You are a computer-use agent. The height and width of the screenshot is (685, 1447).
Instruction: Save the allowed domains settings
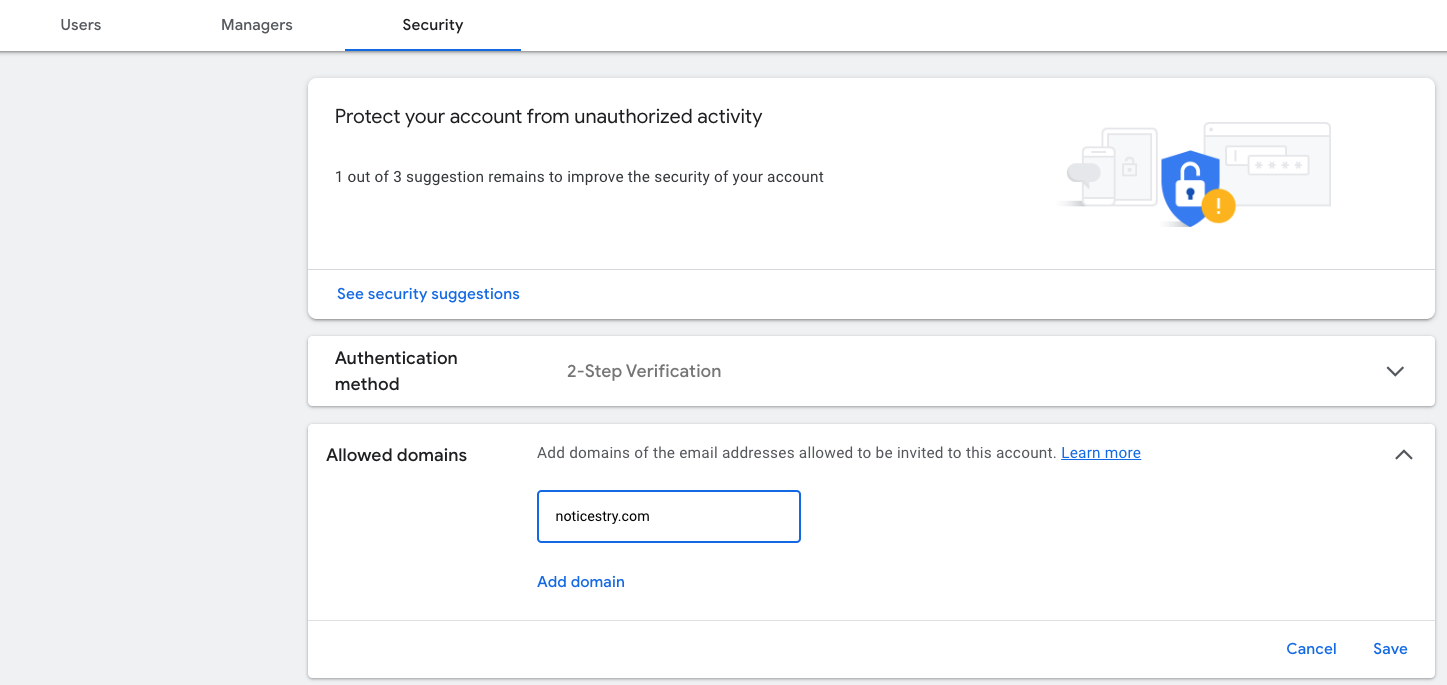coord(1390,649)
